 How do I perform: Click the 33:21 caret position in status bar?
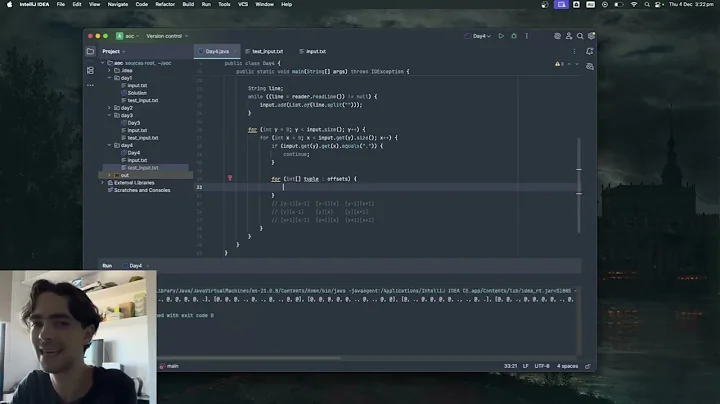pos(510,366)
